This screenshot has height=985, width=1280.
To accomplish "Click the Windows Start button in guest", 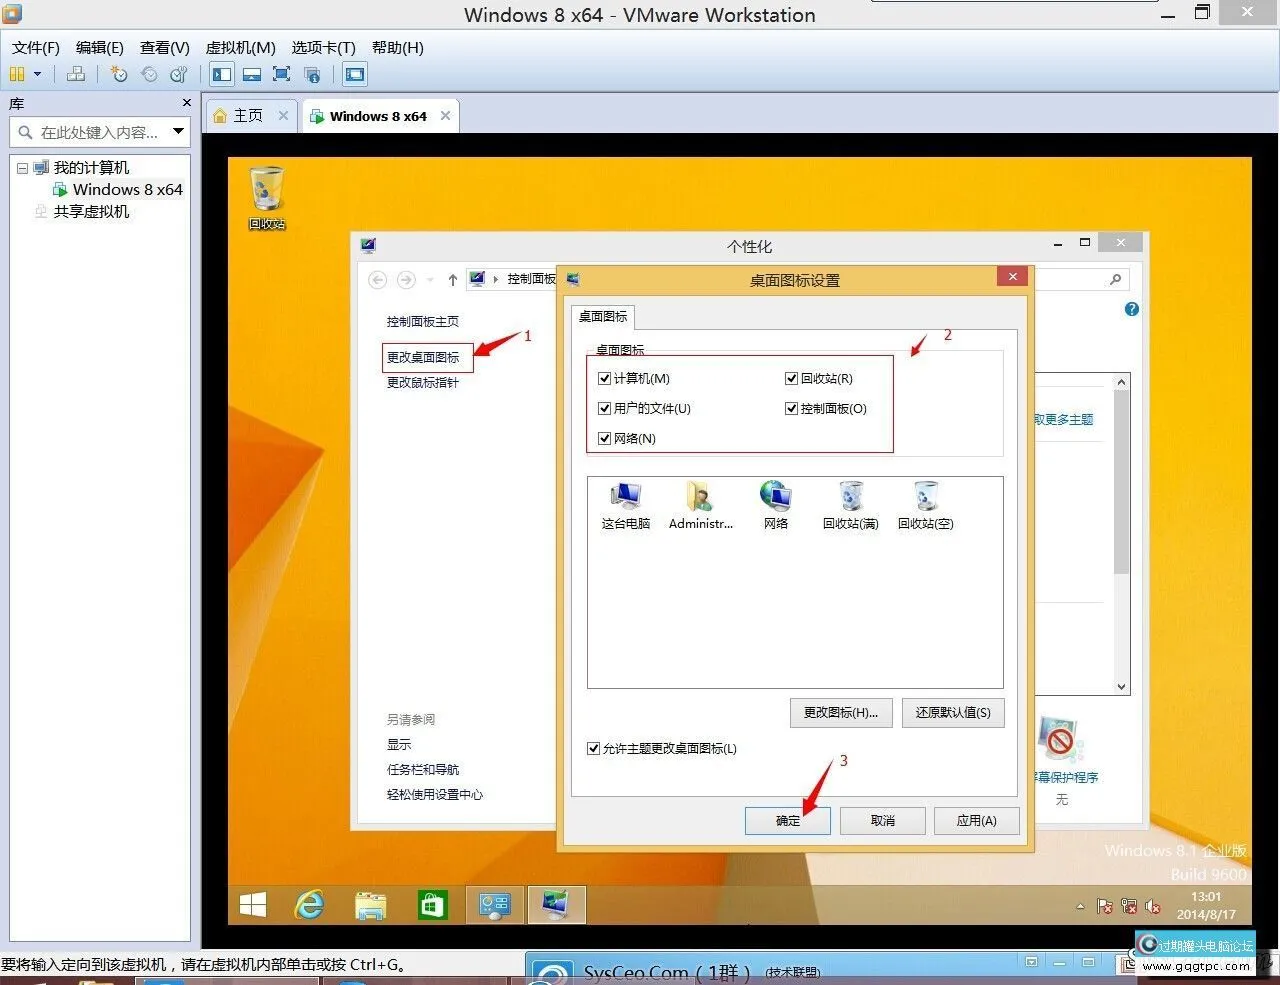I will (253, 905).
